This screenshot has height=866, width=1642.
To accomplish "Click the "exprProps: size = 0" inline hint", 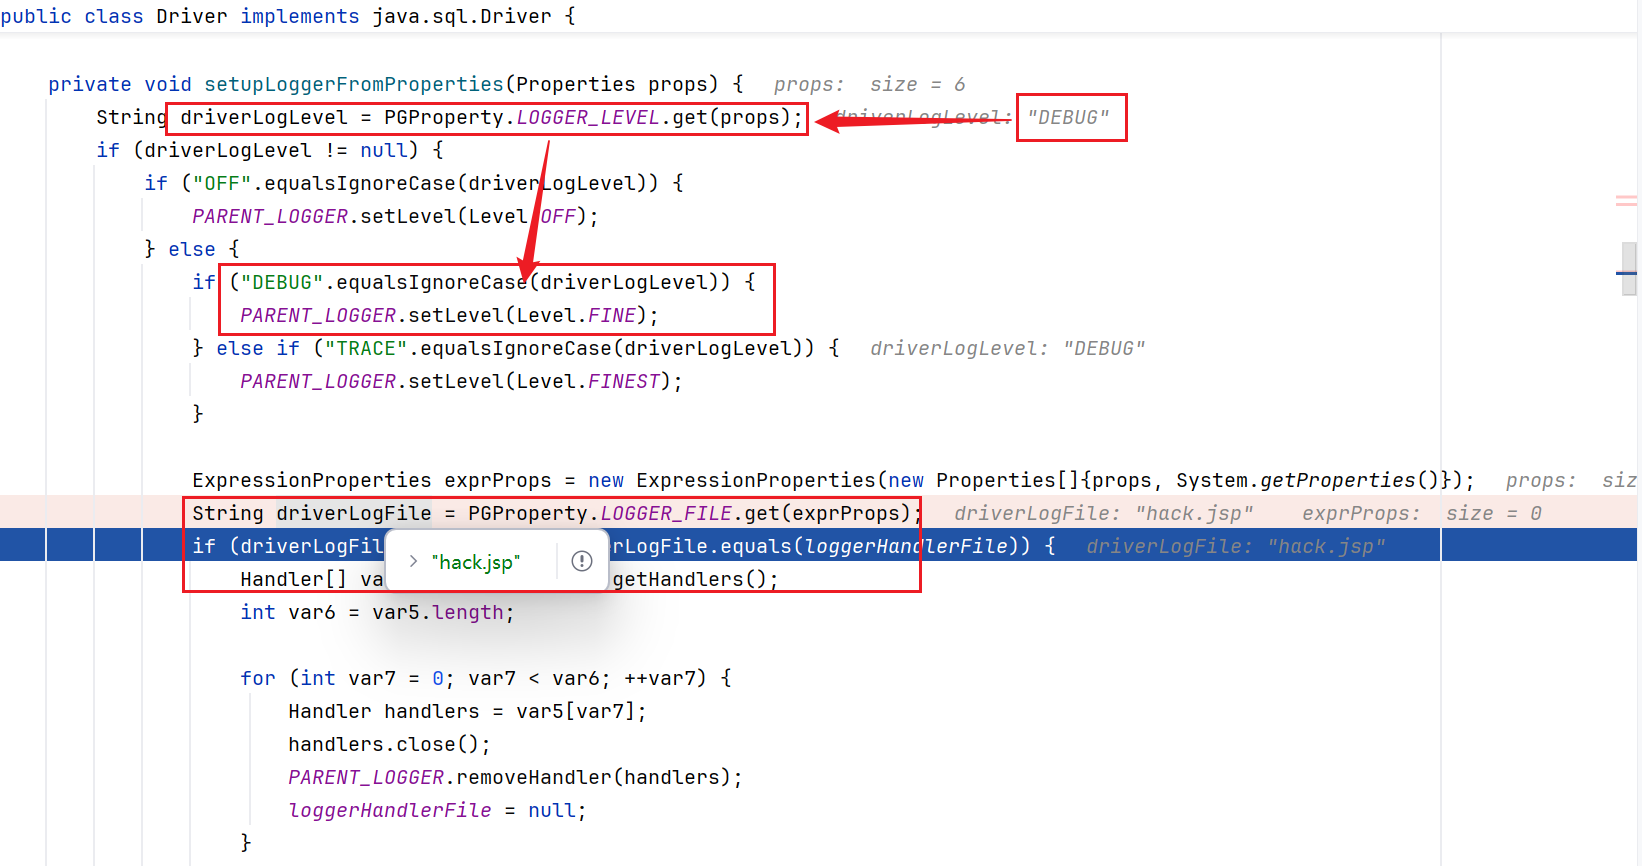I will (1421, 513).
